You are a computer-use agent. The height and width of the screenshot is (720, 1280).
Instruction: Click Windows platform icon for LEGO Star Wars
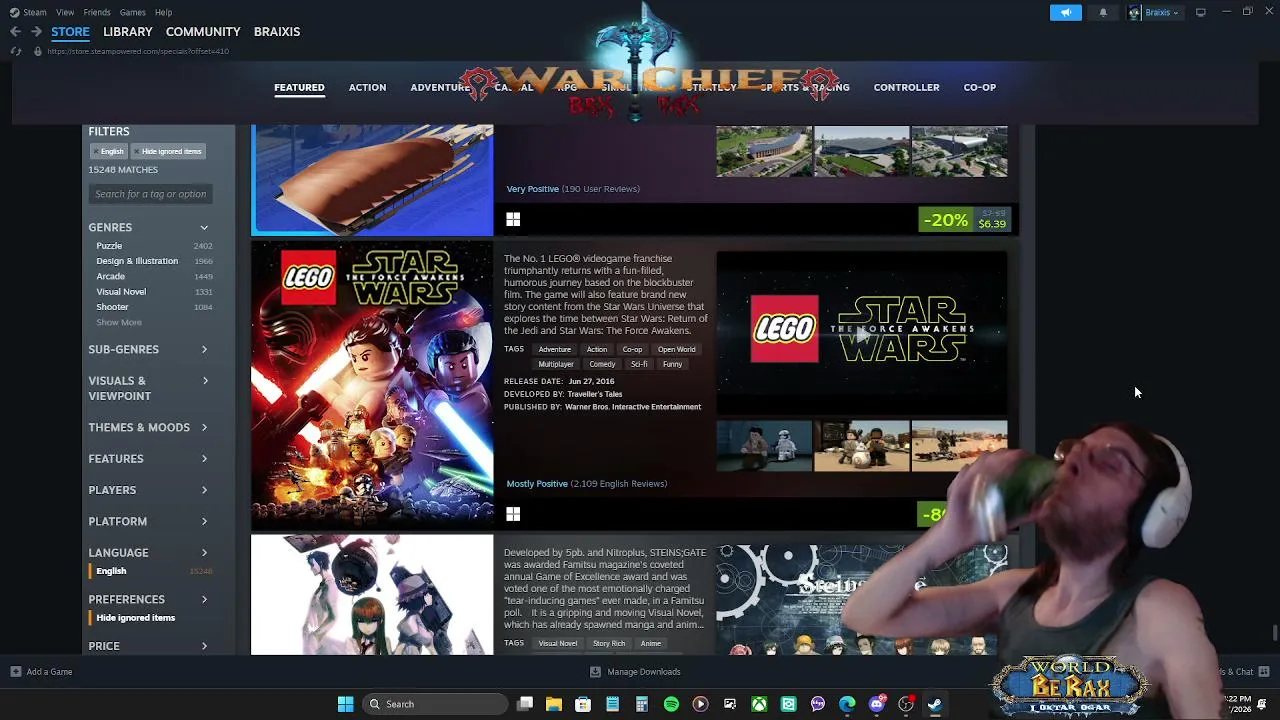pyautogui.click(x=513, y=514)
